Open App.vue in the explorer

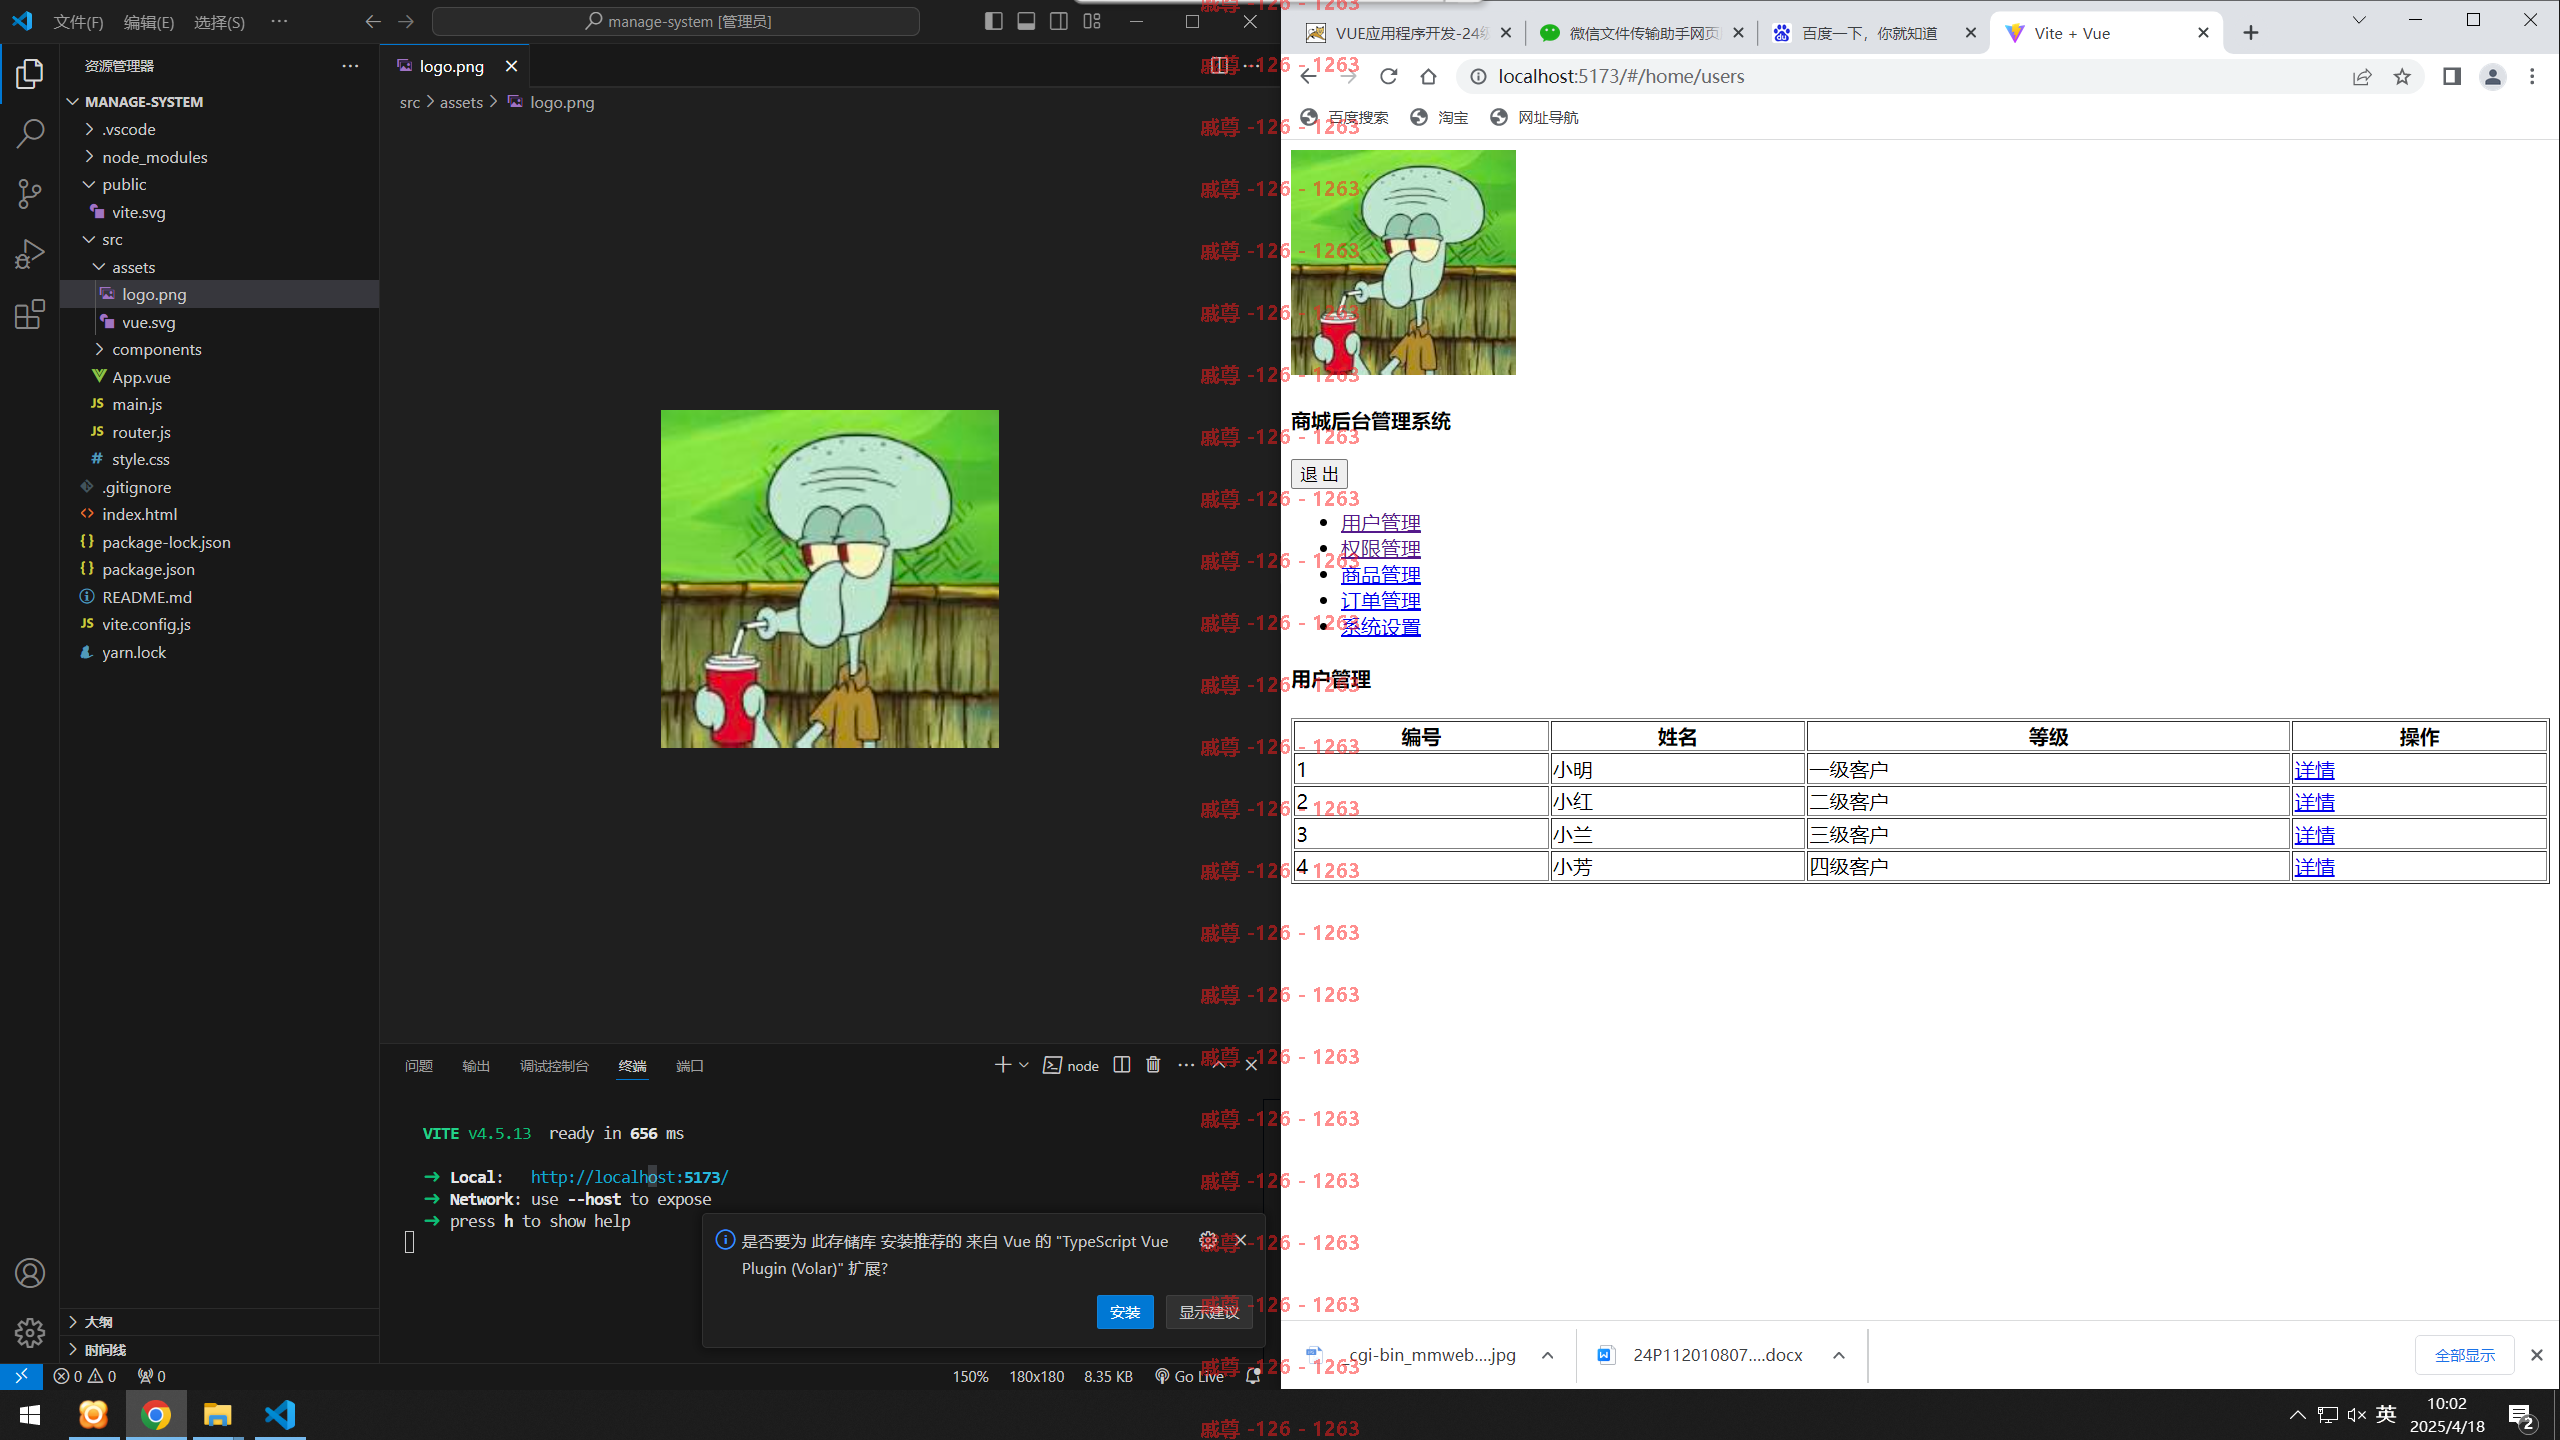click(219, 377)
